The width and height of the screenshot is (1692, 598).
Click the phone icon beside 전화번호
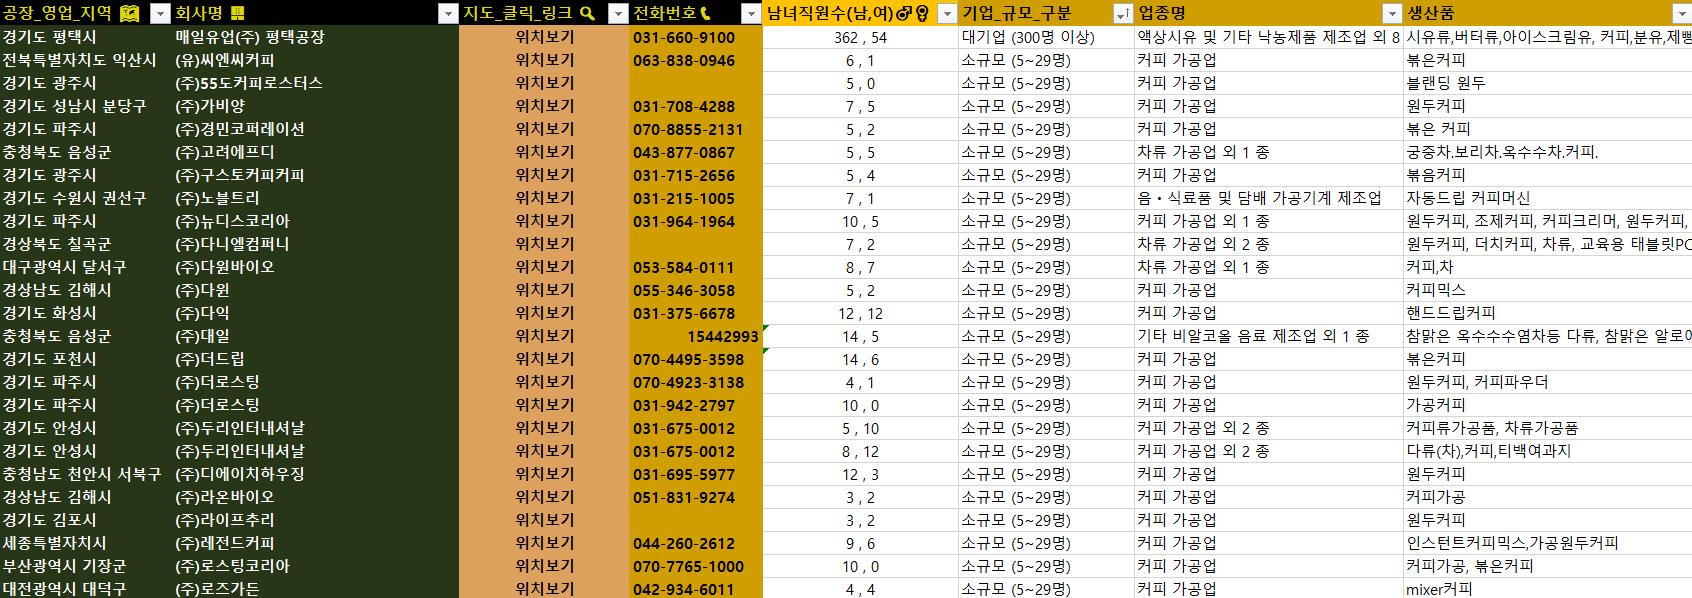click(706, 13)
